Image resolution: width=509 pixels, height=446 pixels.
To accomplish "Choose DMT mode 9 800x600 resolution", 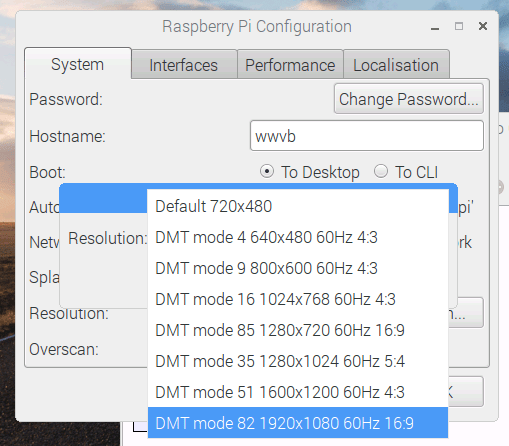I will [298, 268].
